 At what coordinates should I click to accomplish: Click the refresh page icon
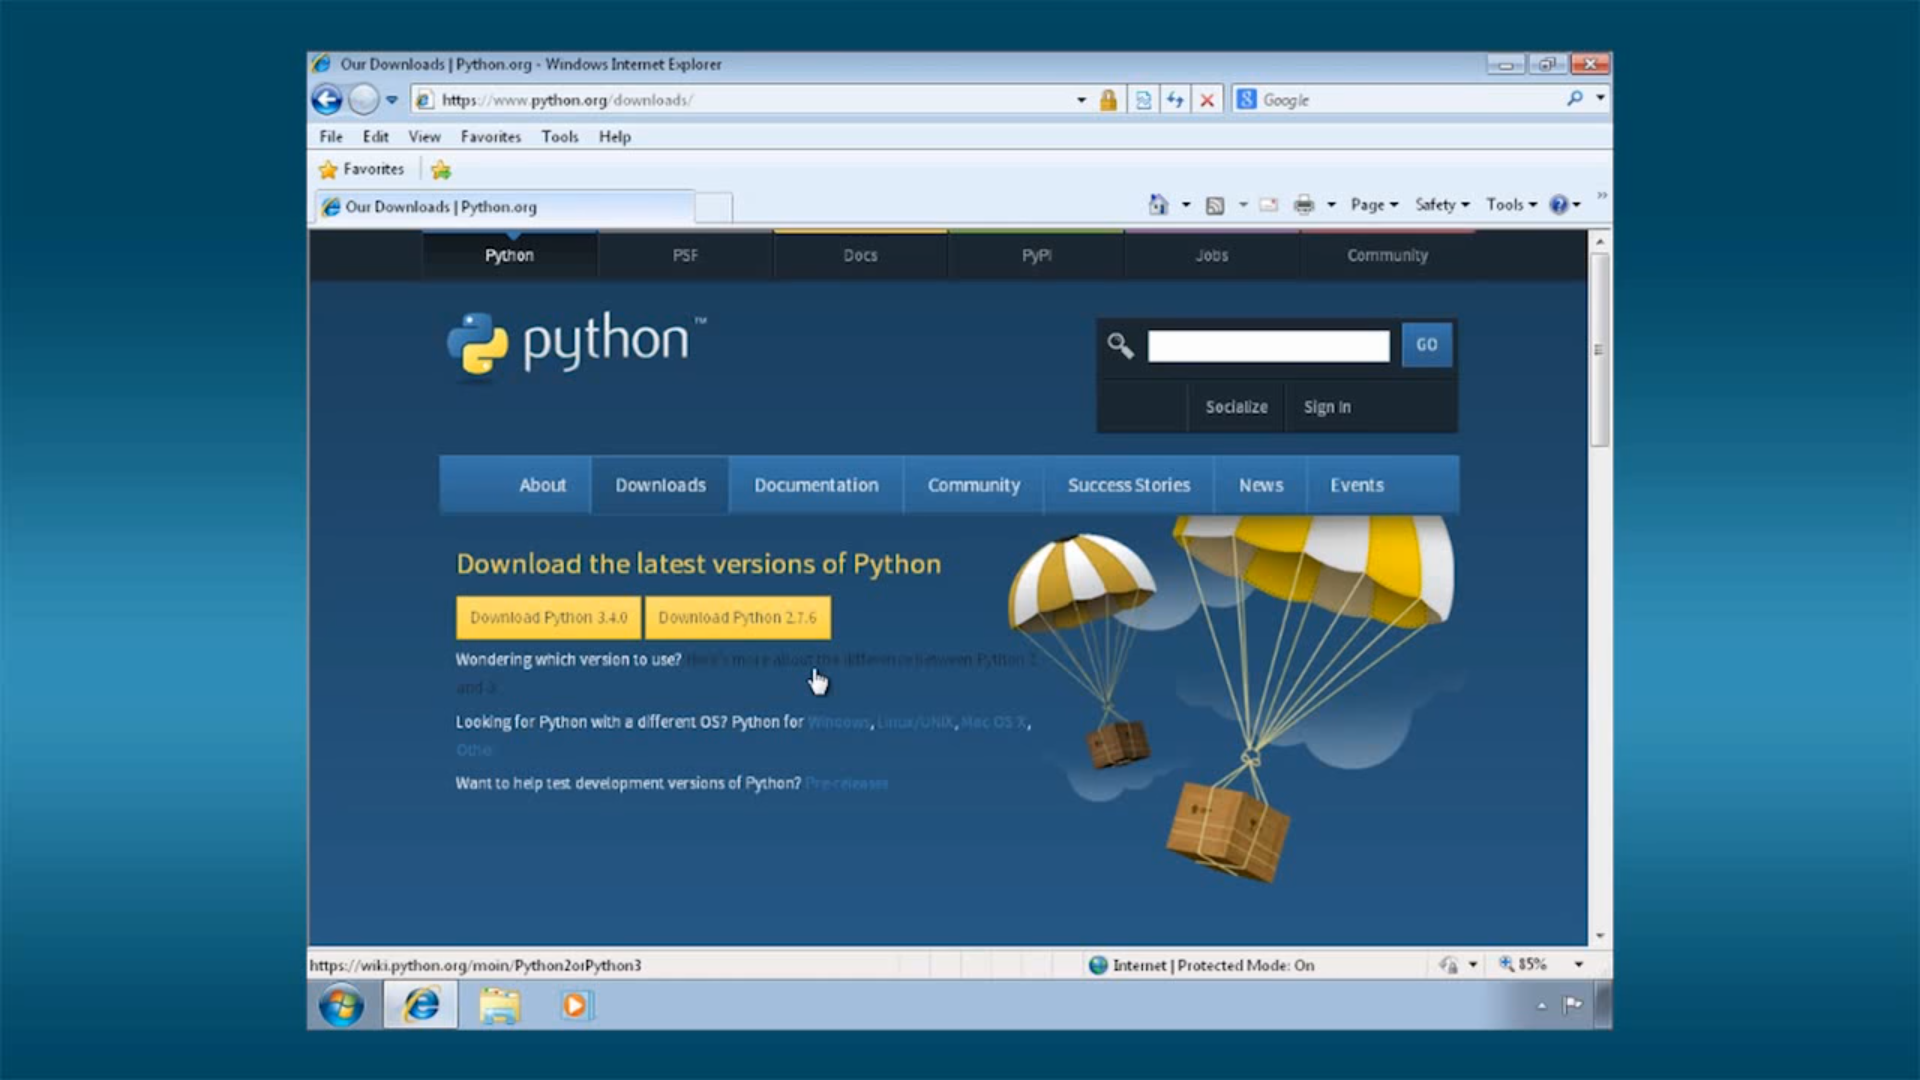point(1174,100)
